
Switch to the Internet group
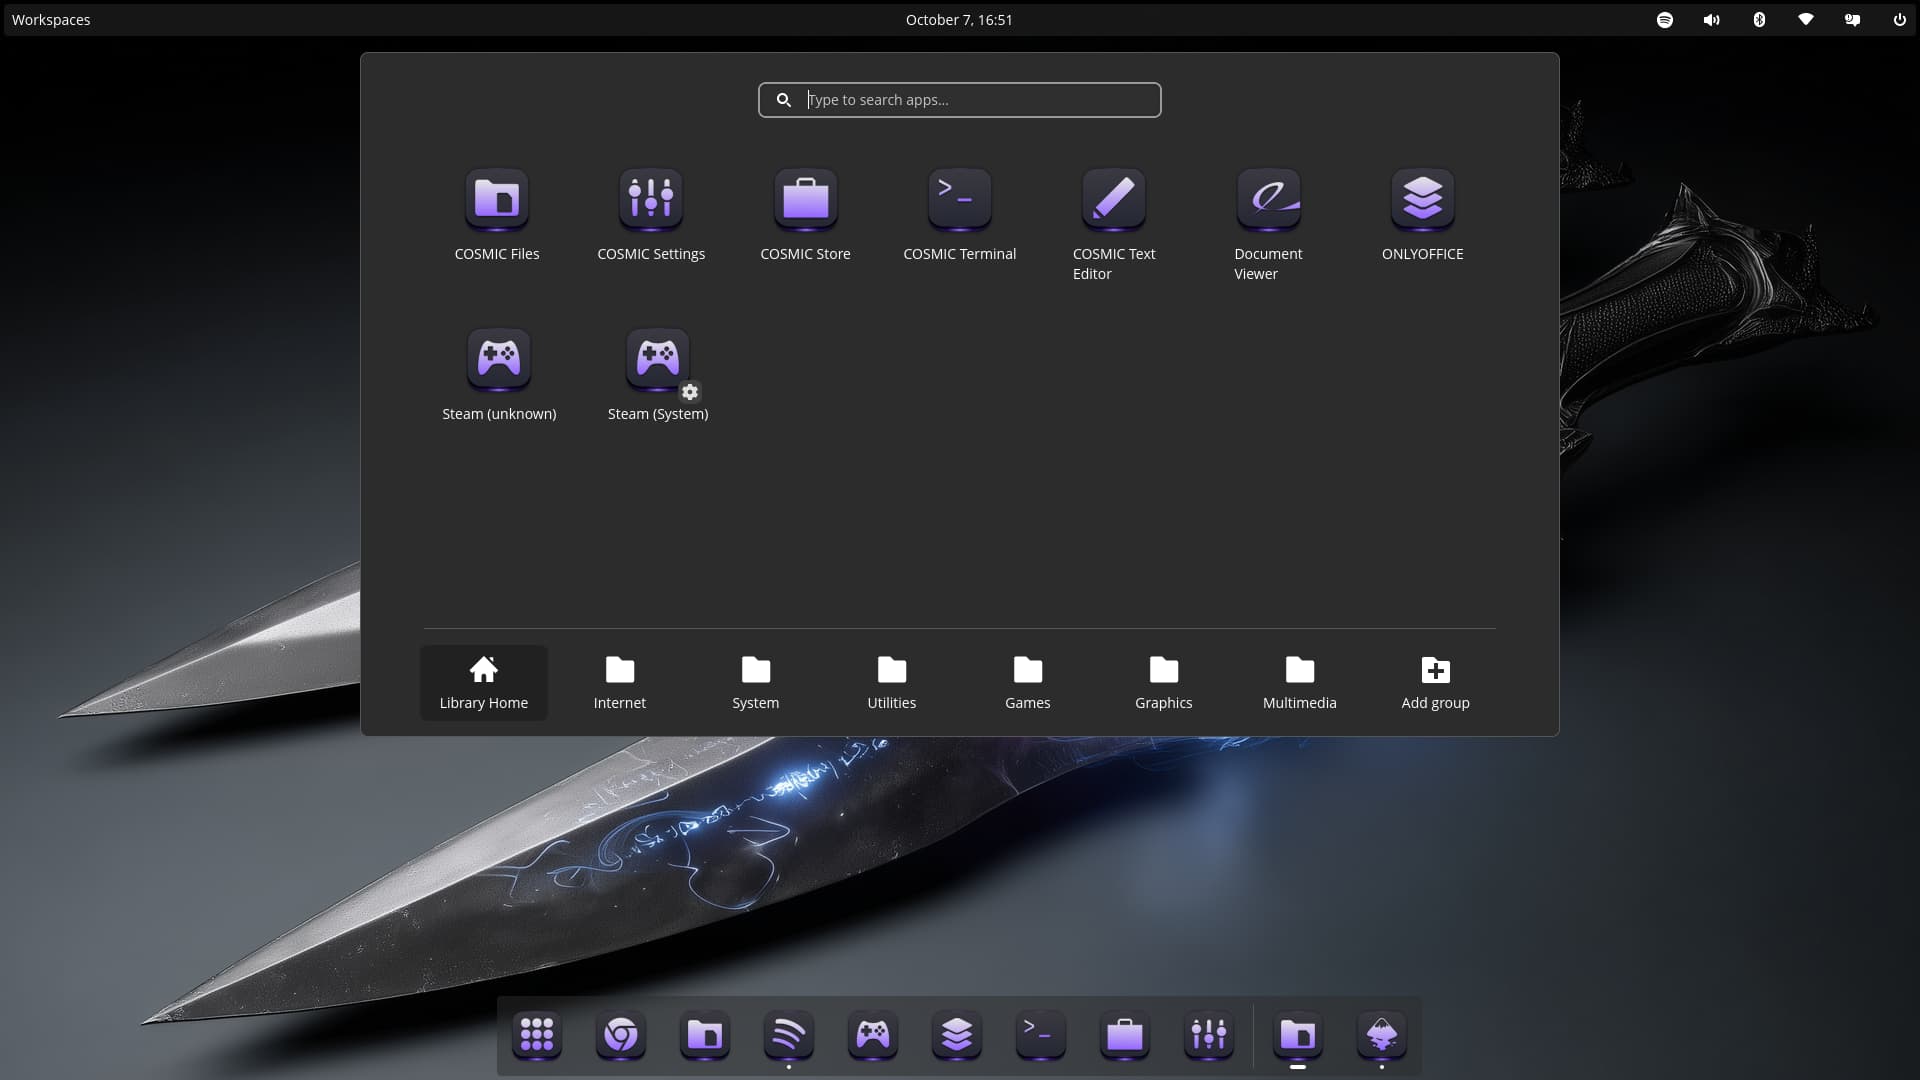[619, 683]
